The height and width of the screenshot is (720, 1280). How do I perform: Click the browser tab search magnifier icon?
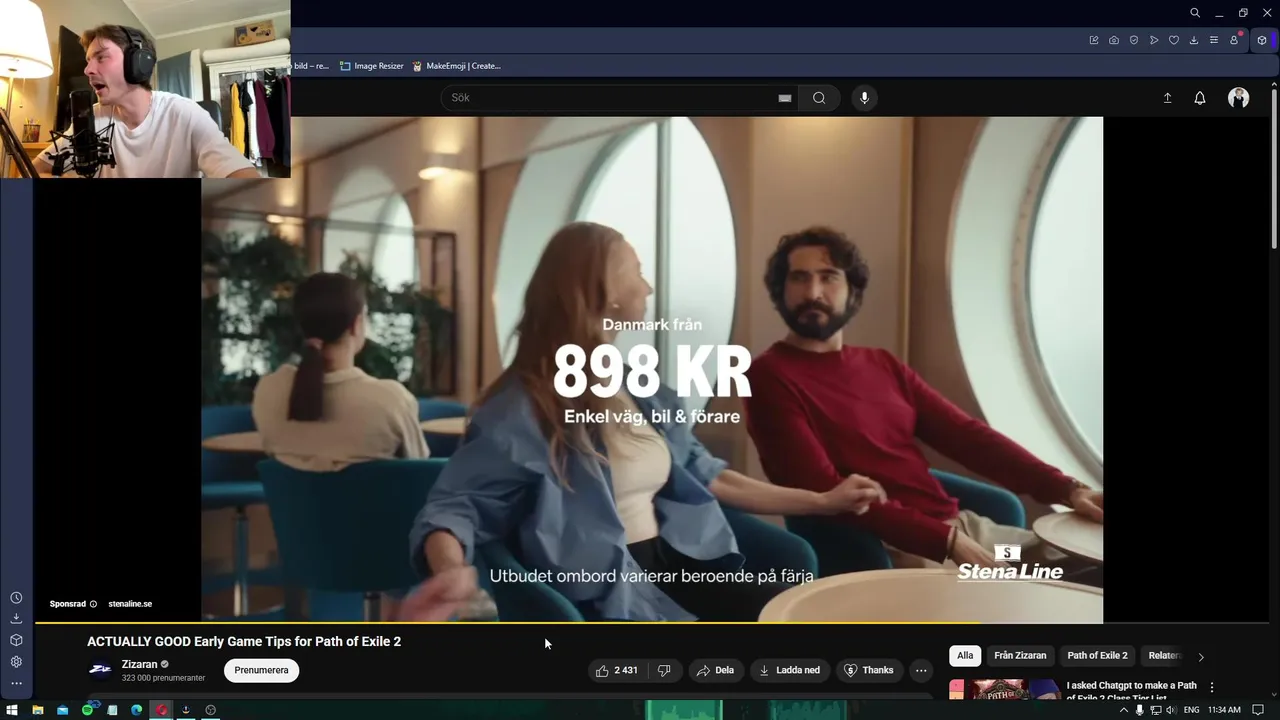[x=1195, y=13]
